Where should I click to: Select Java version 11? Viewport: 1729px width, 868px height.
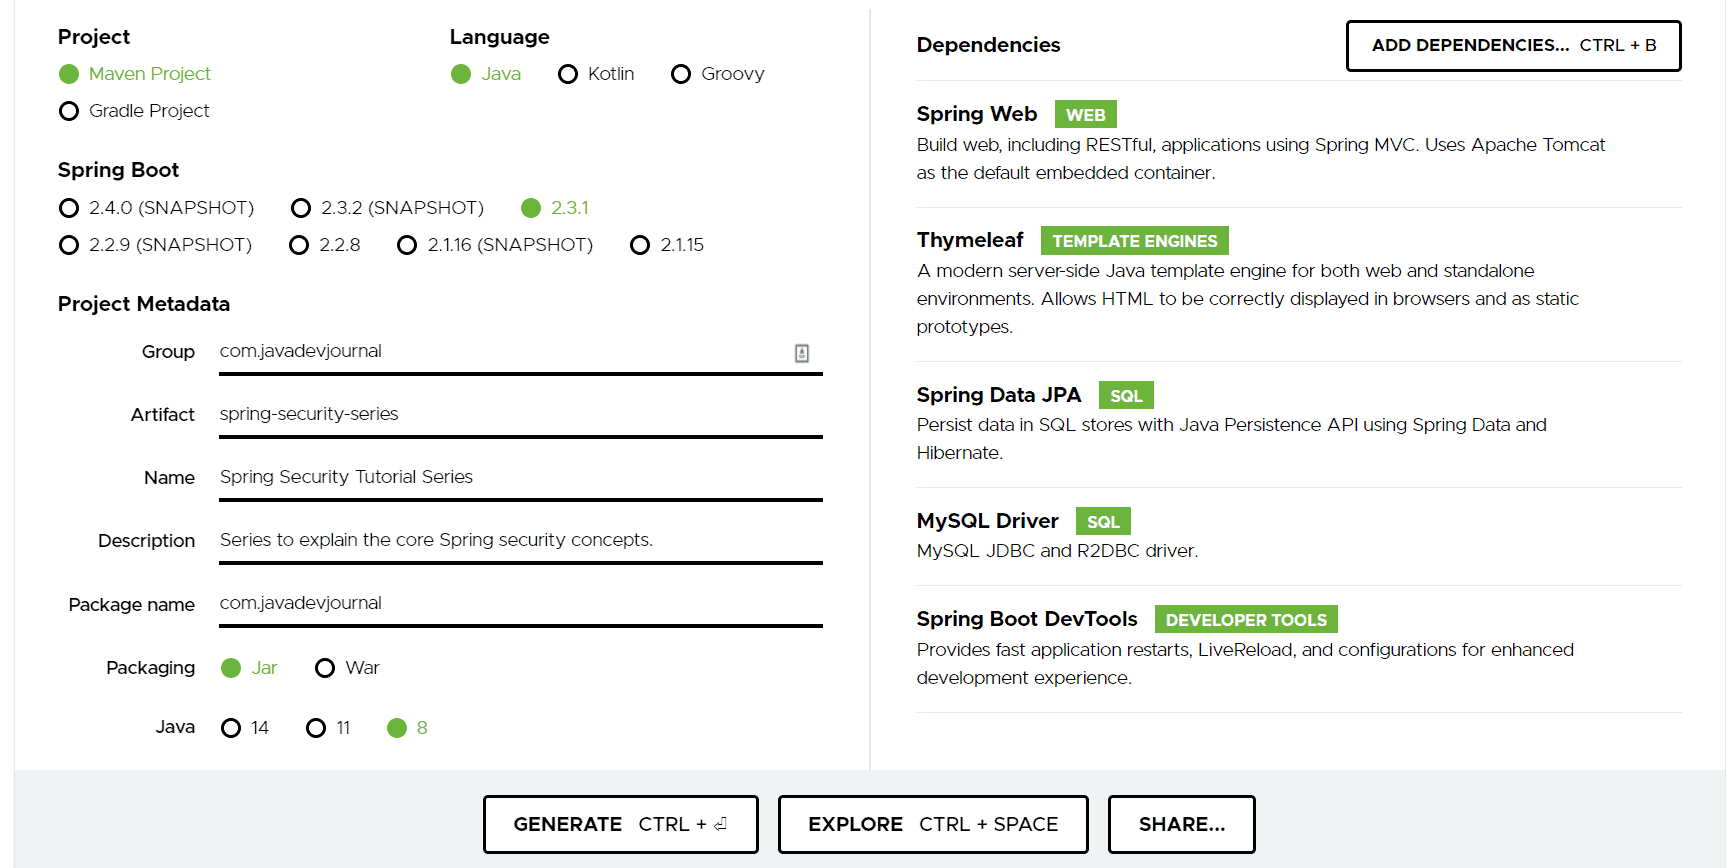[316, 728]
